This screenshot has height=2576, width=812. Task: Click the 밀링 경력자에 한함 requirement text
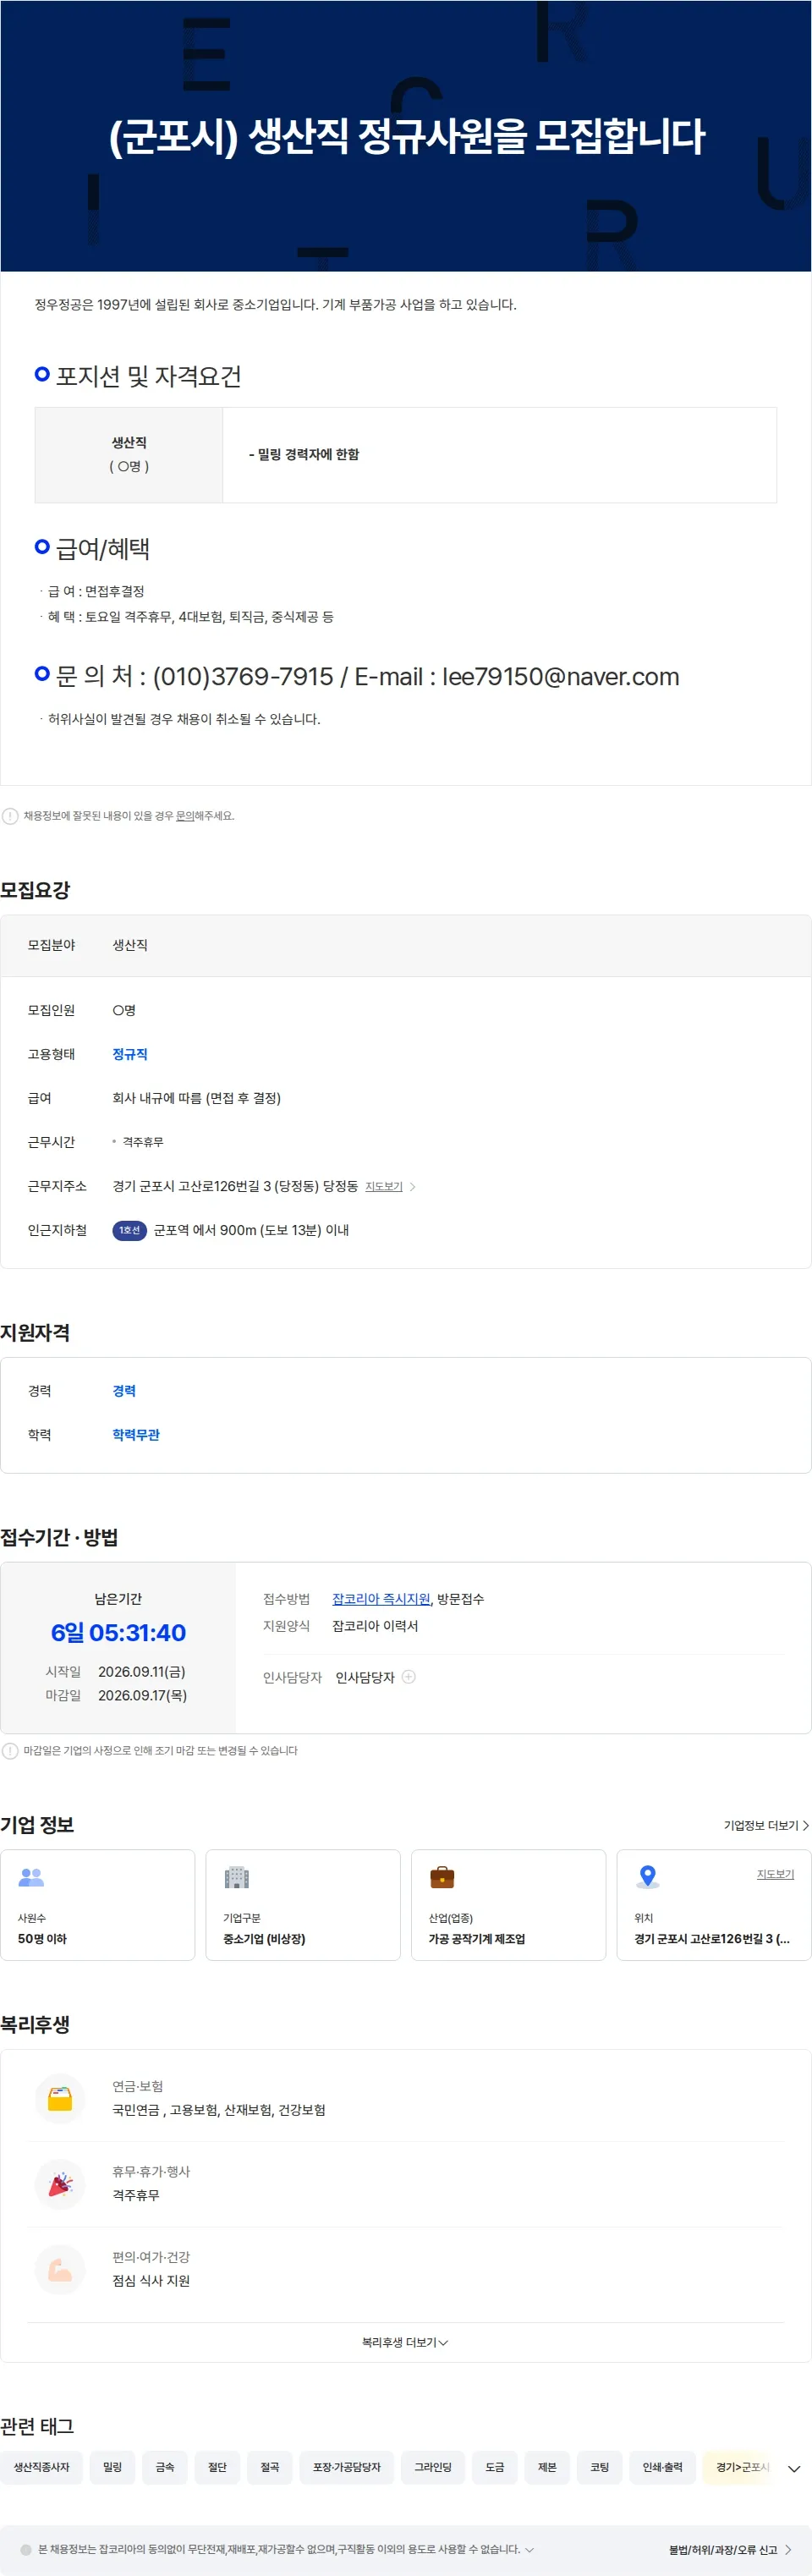(304, 454)
